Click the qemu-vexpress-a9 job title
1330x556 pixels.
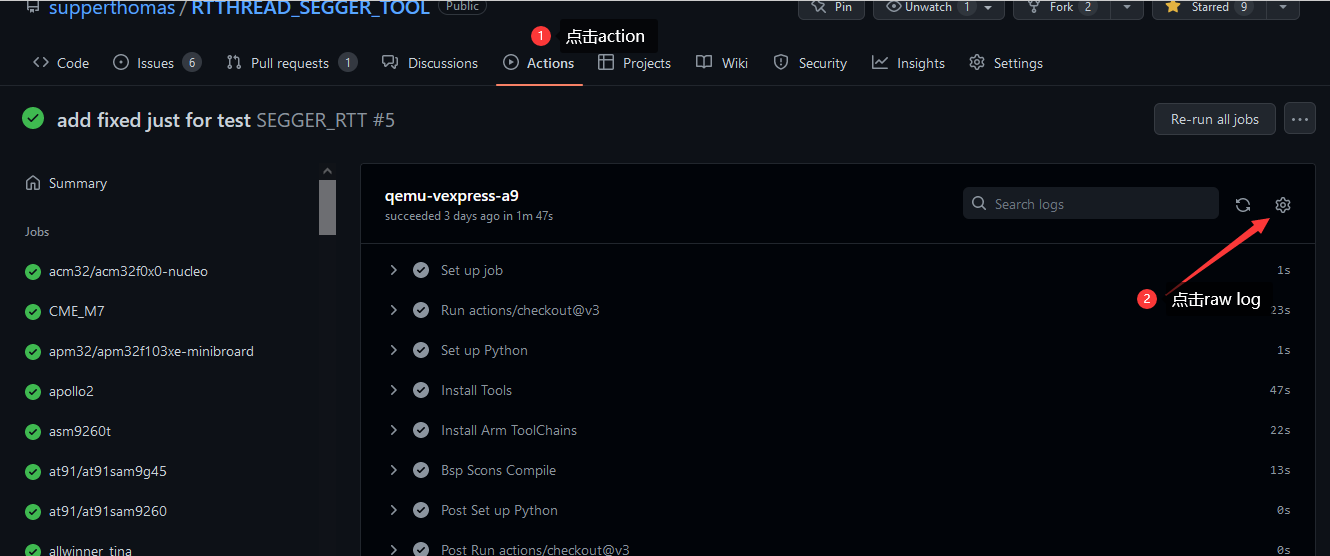point(451,196)
